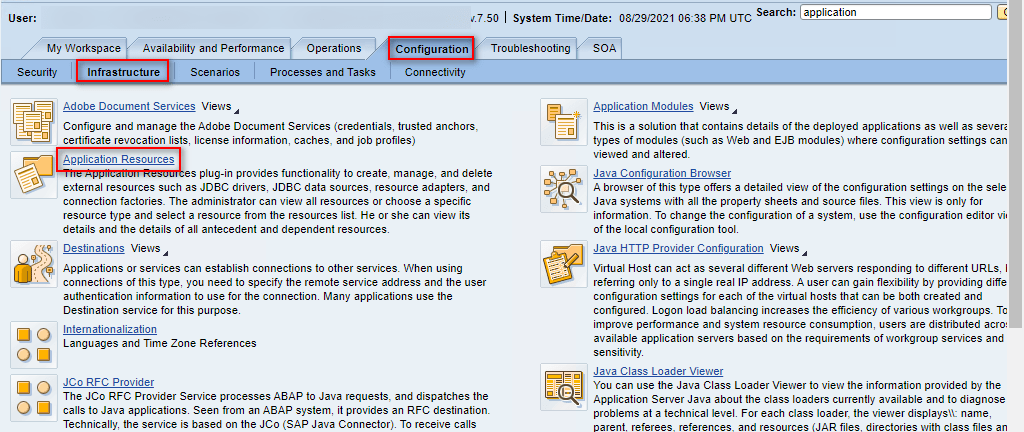Select the Scenarios sub-tab
The image size is (1024, 432).
coord(215,72)
